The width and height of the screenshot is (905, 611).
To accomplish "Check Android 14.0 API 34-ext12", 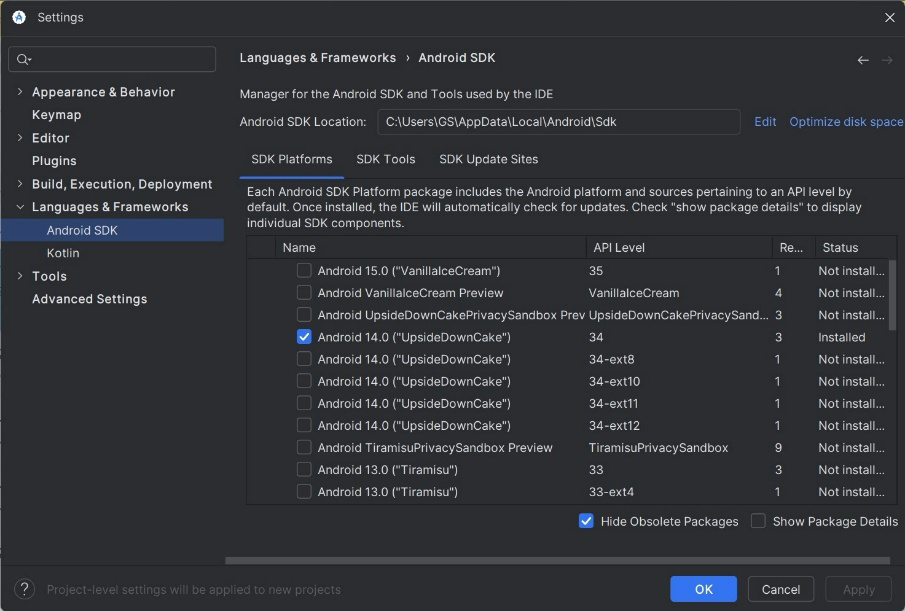I will pyautogui.click(x=304, y=425).
